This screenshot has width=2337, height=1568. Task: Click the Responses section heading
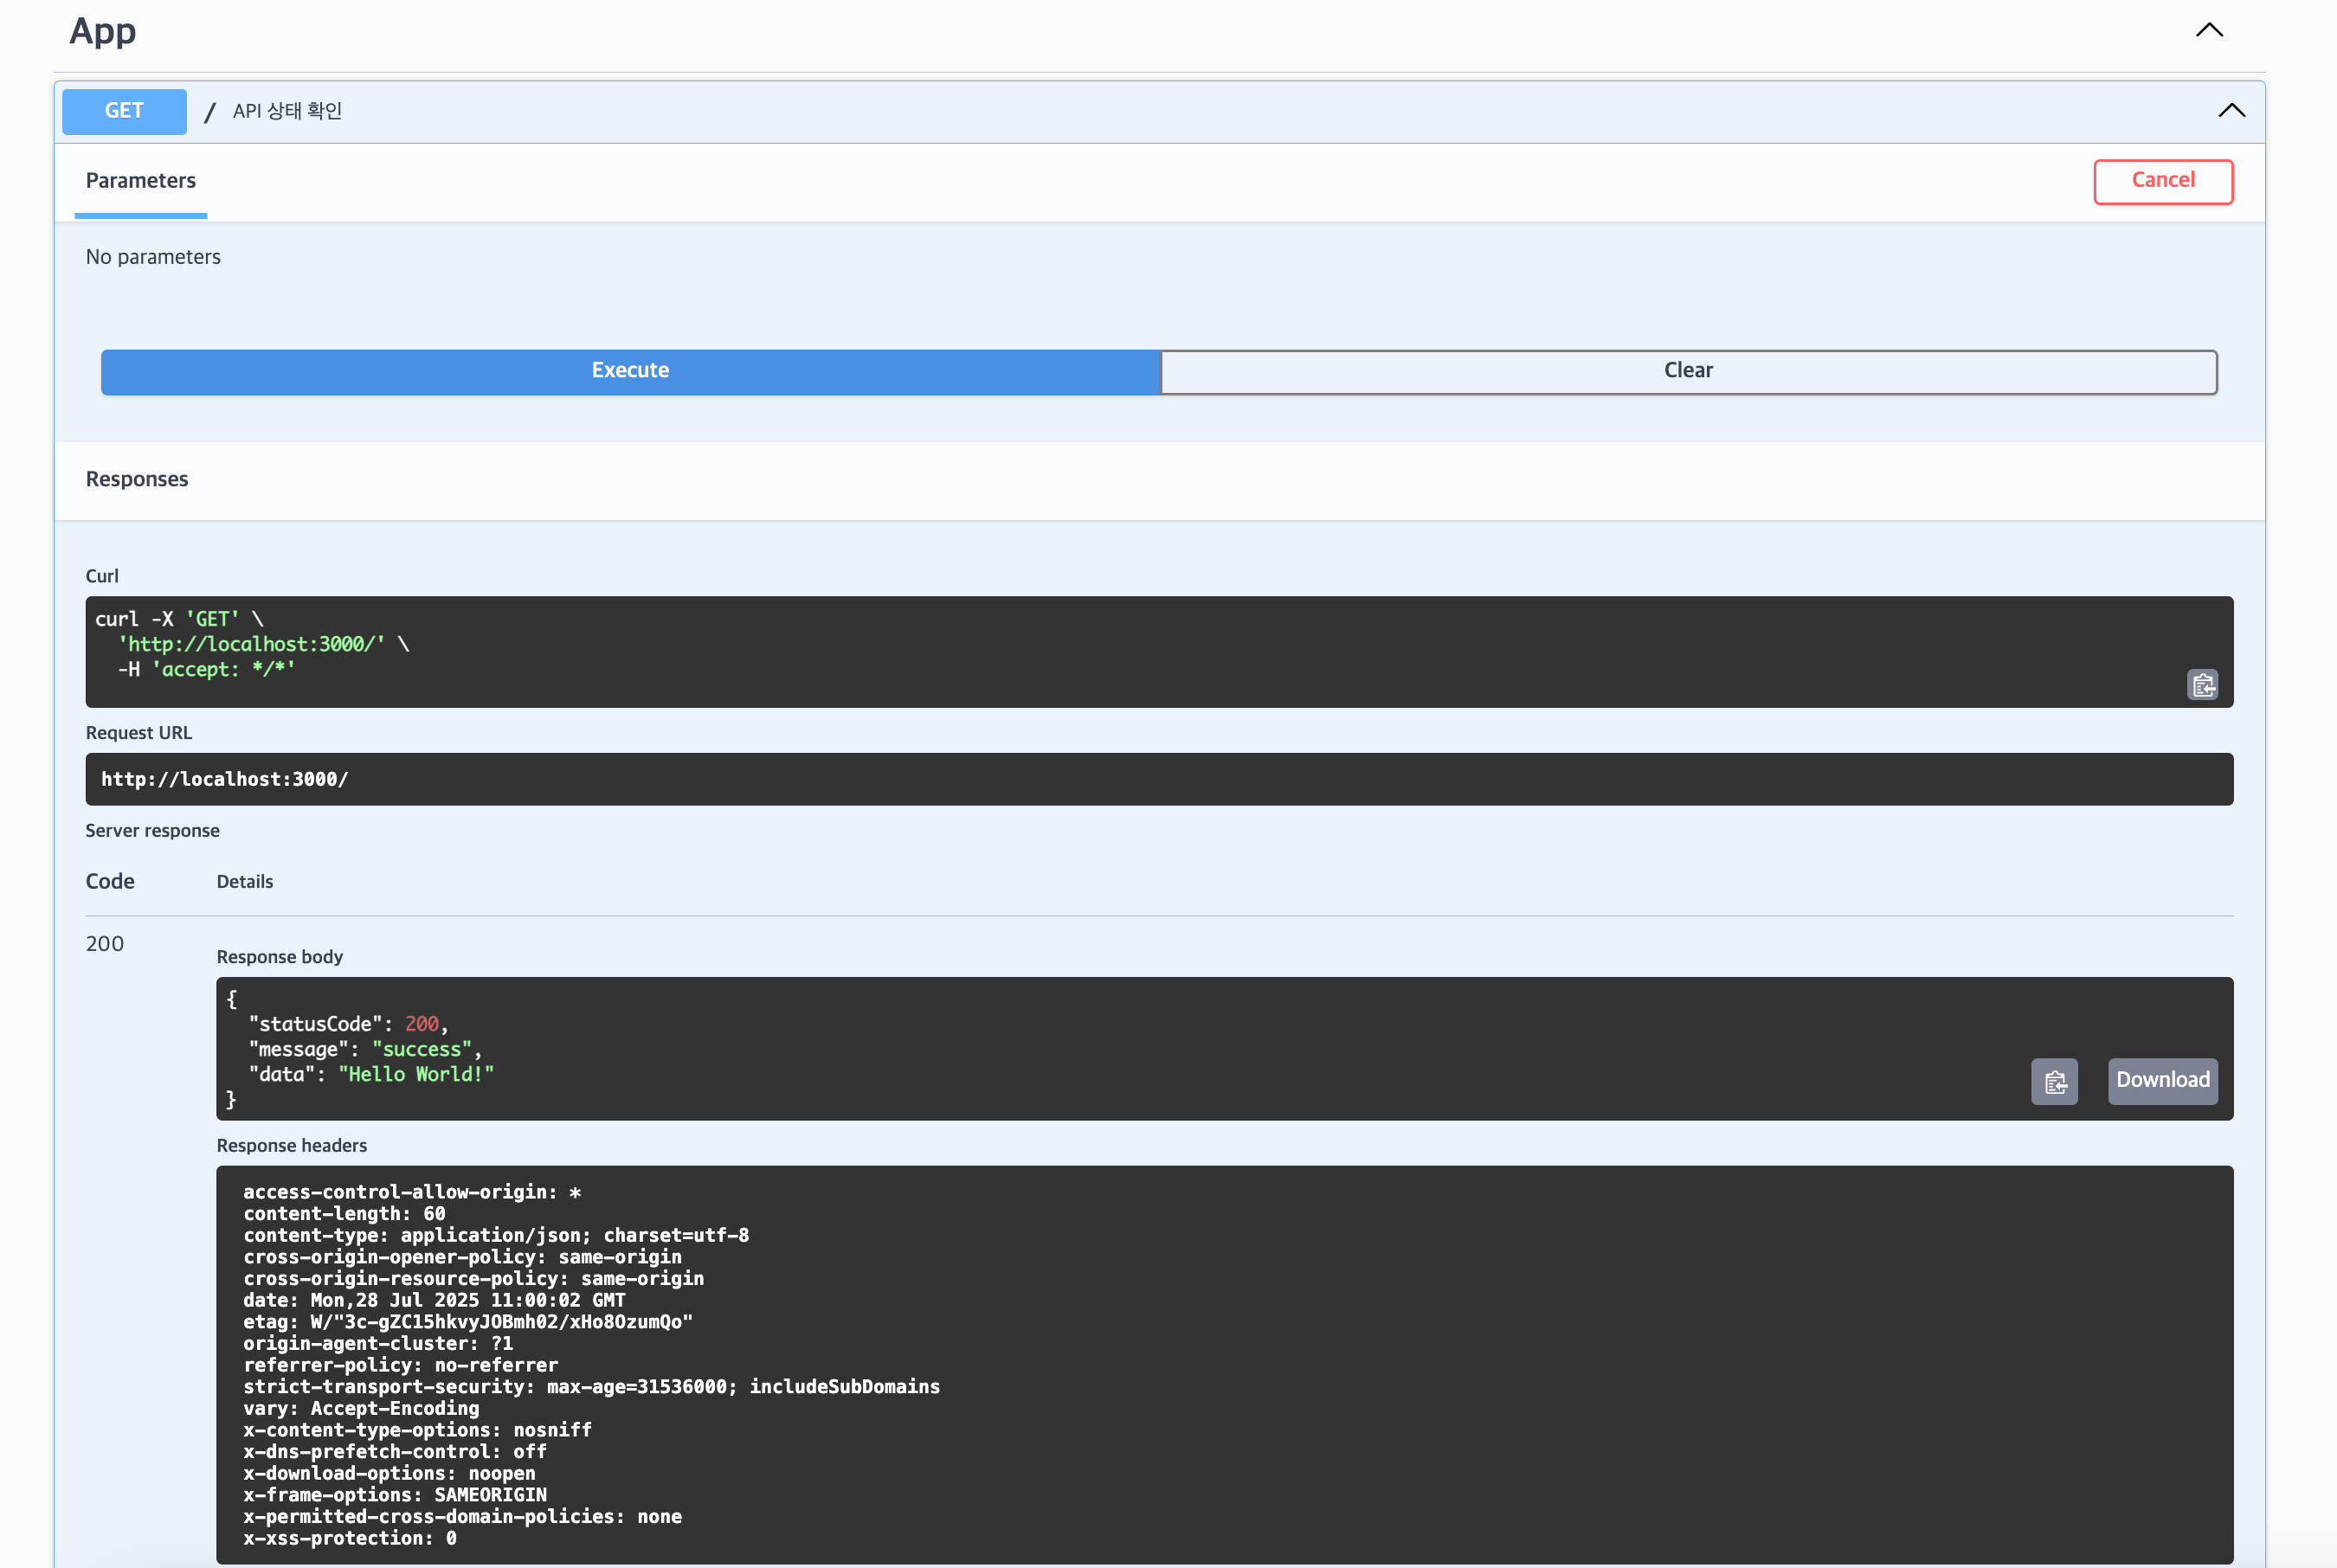[x=137, y=479]
